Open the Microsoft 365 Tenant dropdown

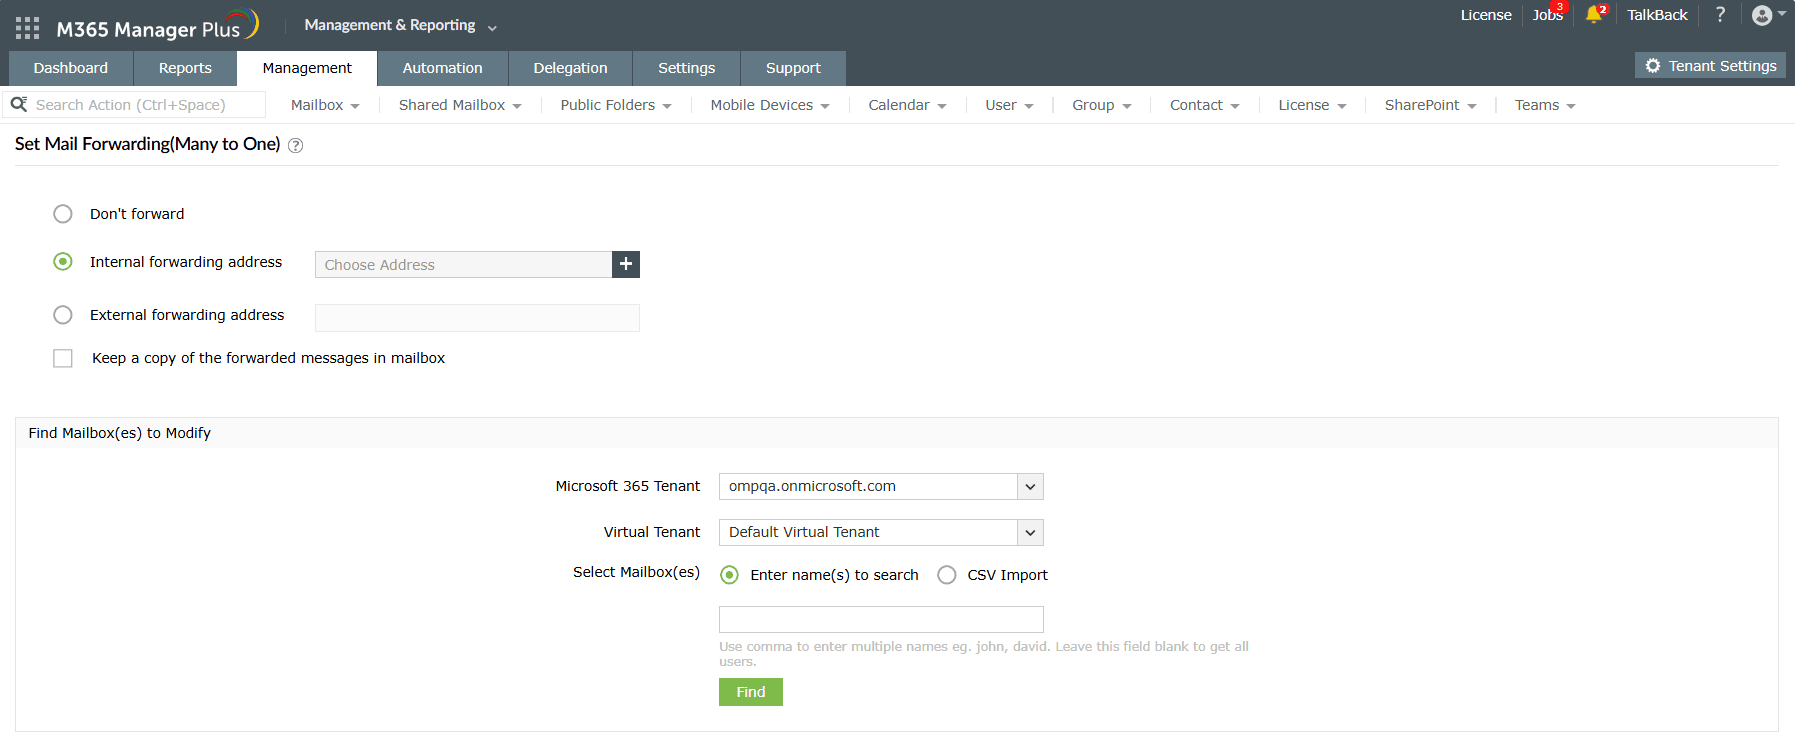point(881,486)
